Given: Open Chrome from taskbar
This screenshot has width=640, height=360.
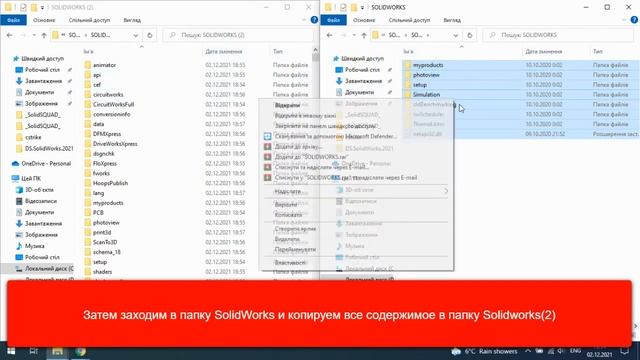Looking at the screenshot, I should (81, 351).
